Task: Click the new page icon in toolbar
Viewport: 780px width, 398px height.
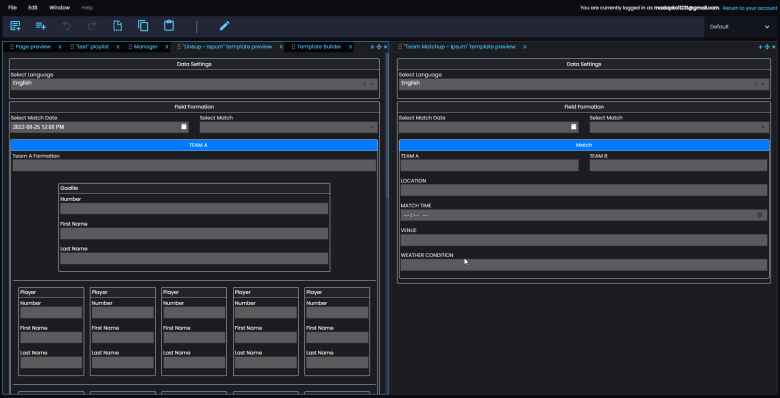Action: [15, 26]
